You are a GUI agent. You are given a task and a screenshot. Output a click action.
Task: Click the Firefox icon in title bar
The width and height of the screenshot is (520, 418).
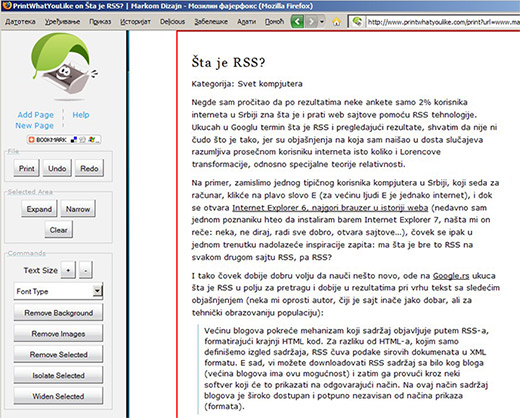click(x=7, y=6)
